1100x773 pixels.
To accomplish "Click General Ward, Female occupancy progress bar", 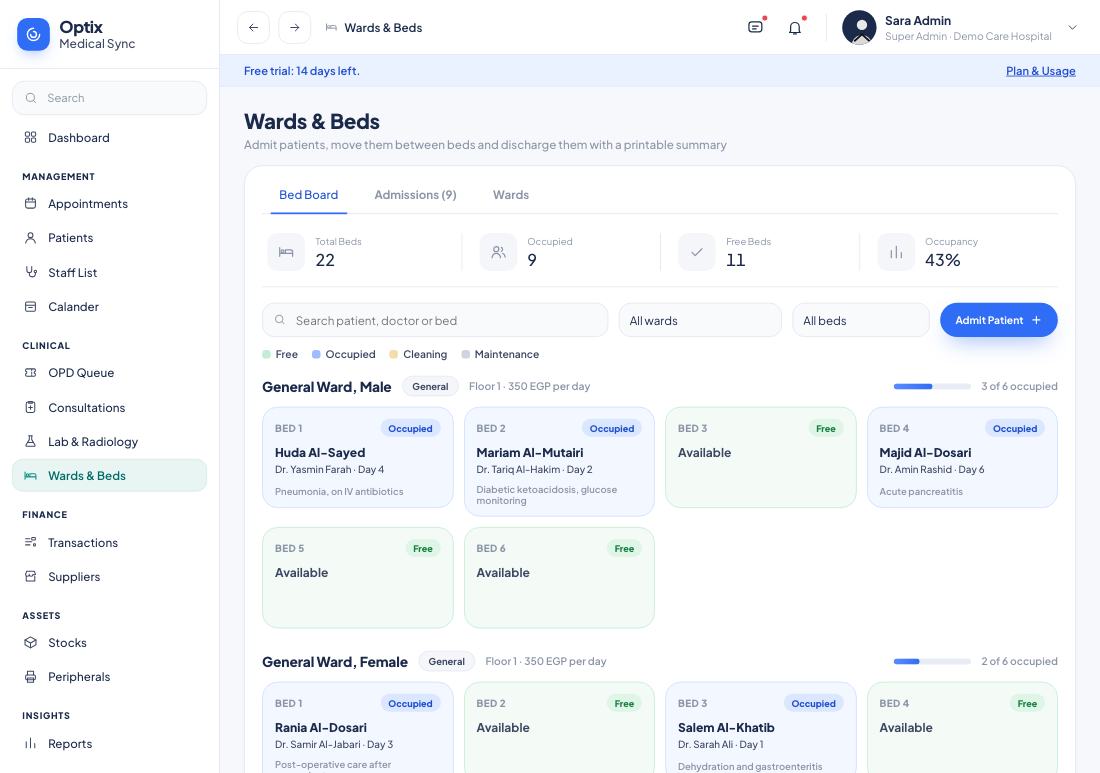I will [932, 661].
